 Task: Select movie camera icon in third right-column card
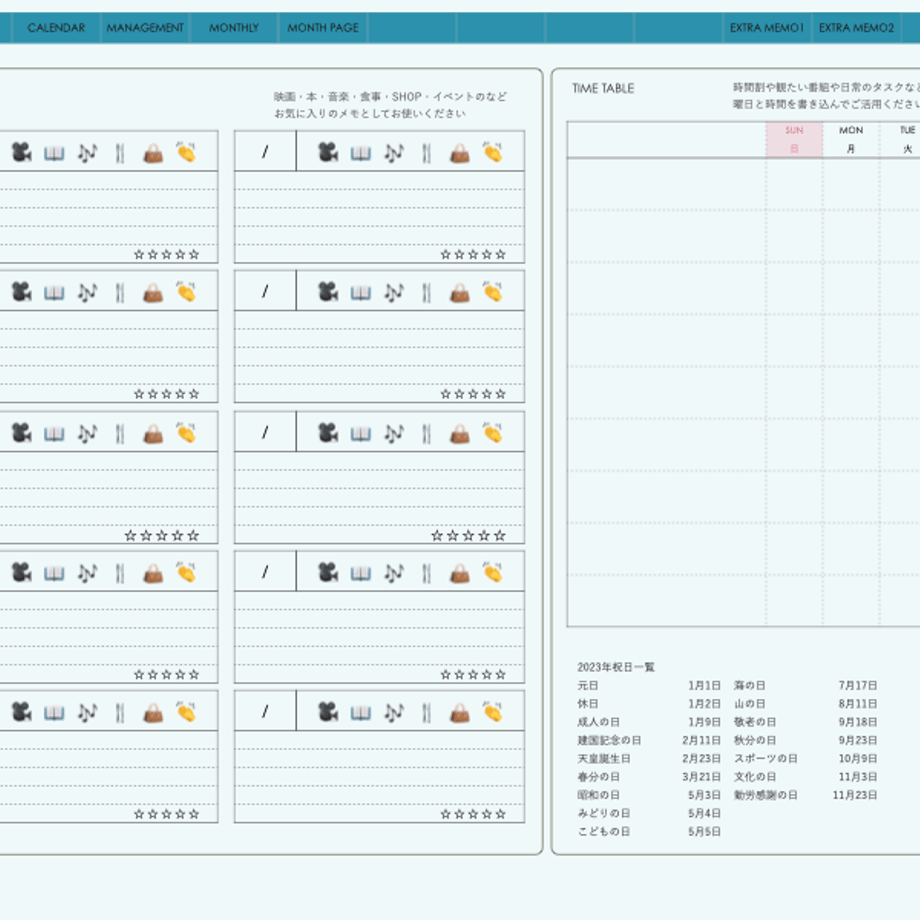pyautogui.click(x=328, y=433)
